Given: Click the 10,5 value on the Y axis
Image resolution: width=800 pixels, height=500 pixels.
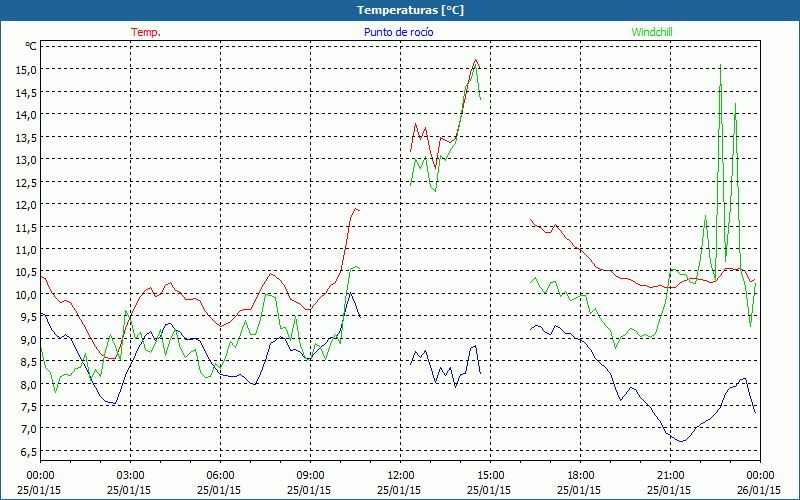Looking at the screenshot, I should tap(27, 272).
